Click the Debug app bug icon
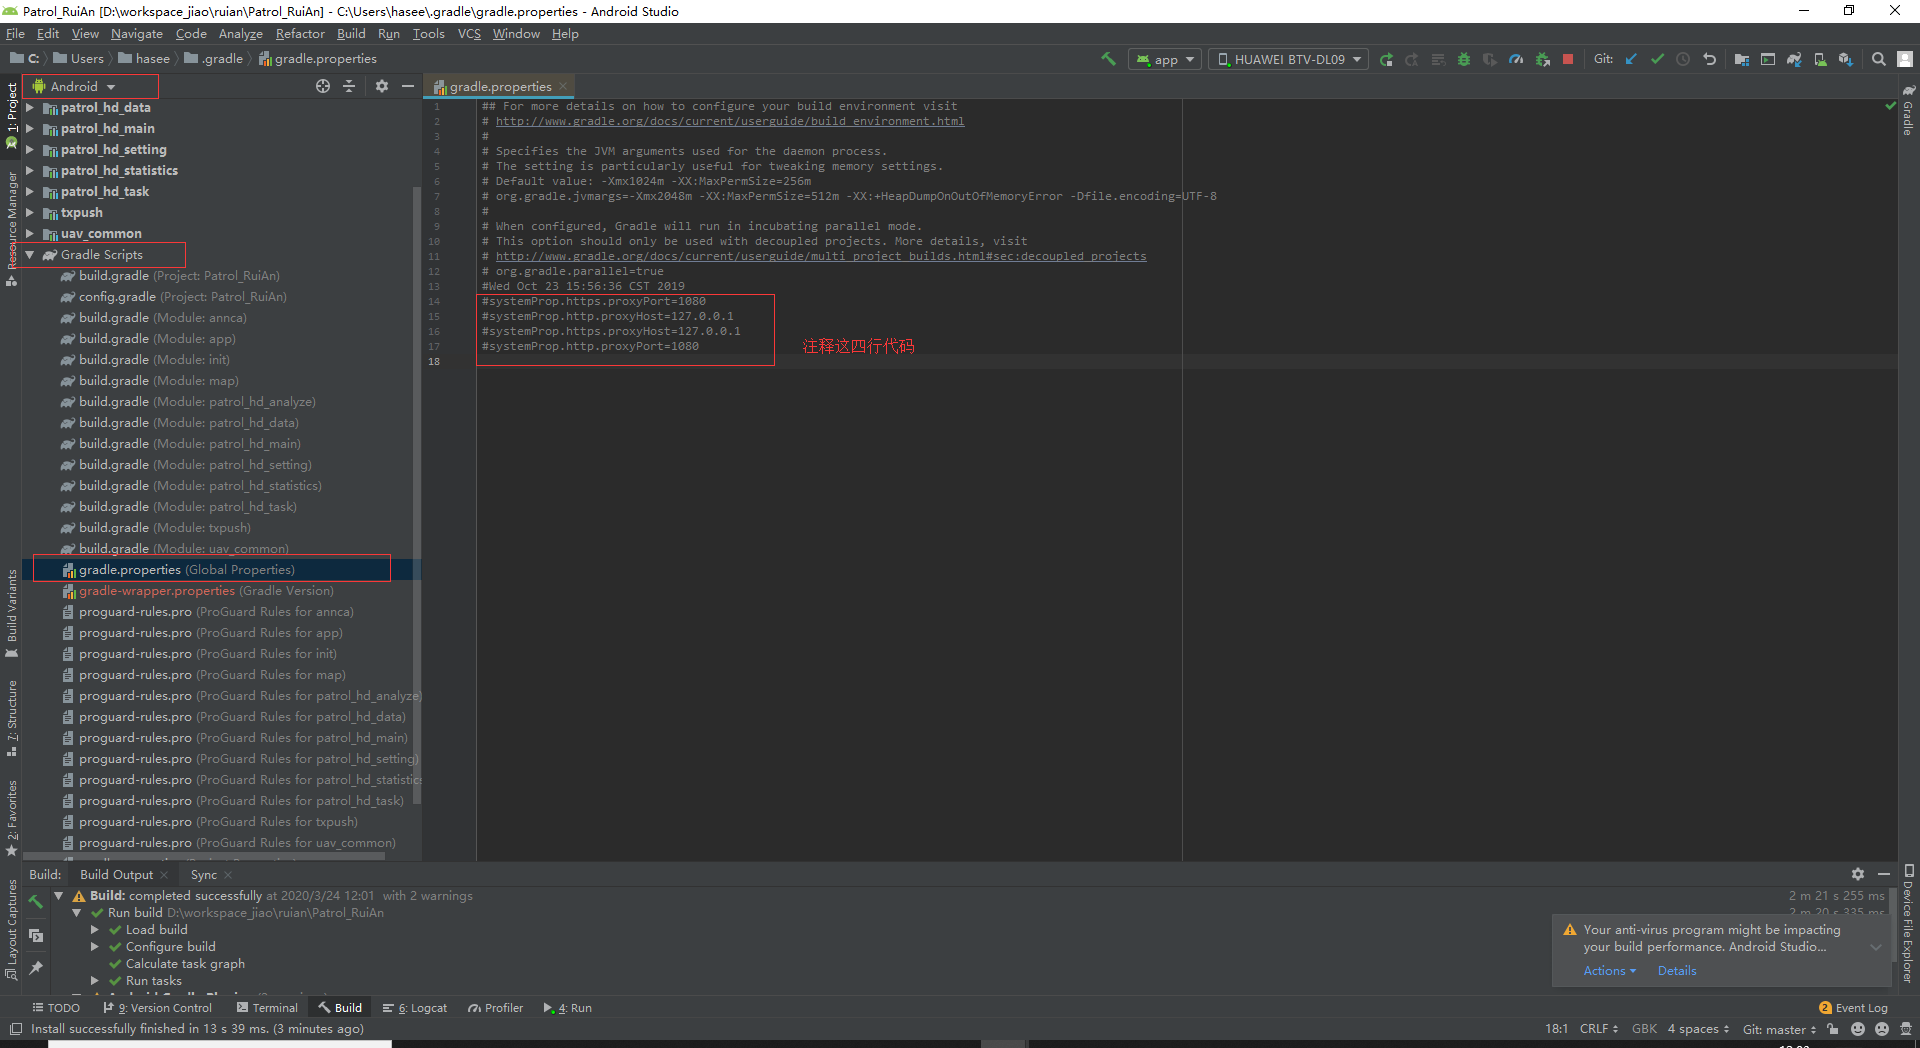Viewport: 1920px width, 1048px height. pyautogui.click(x=1464, y=60)
